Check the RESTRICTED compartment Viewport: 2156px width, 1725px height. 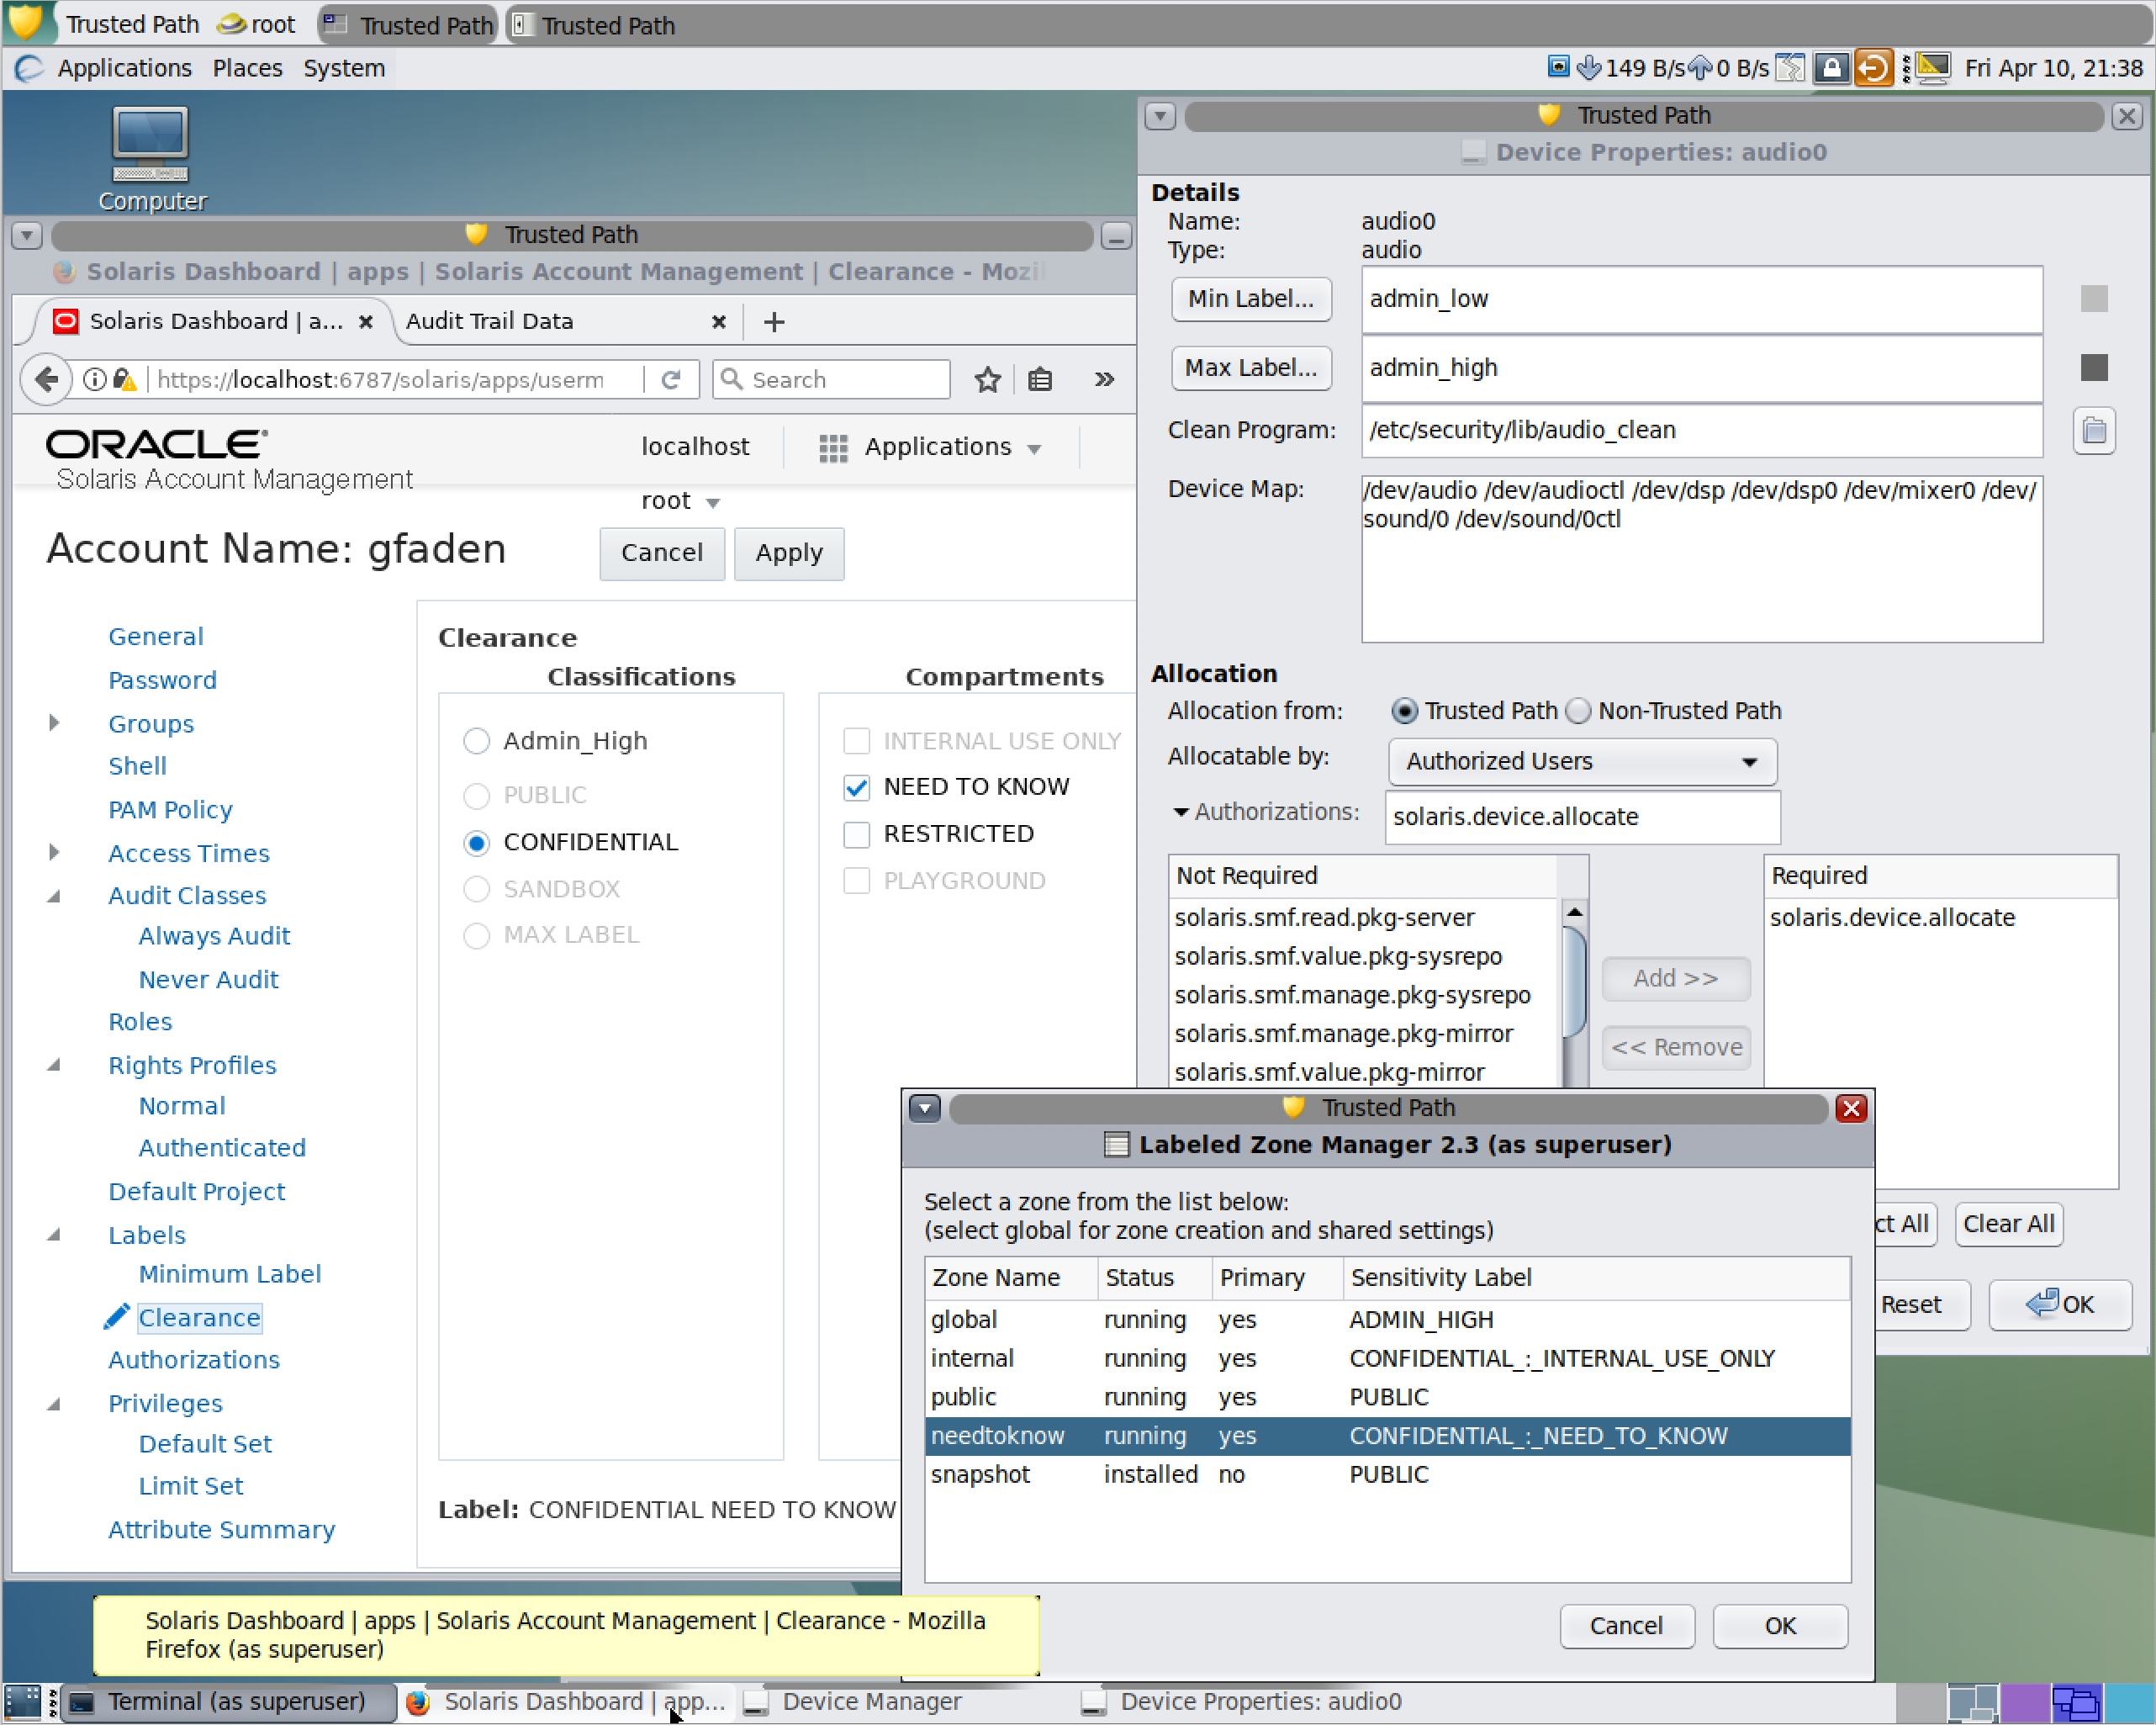point(856,835)
